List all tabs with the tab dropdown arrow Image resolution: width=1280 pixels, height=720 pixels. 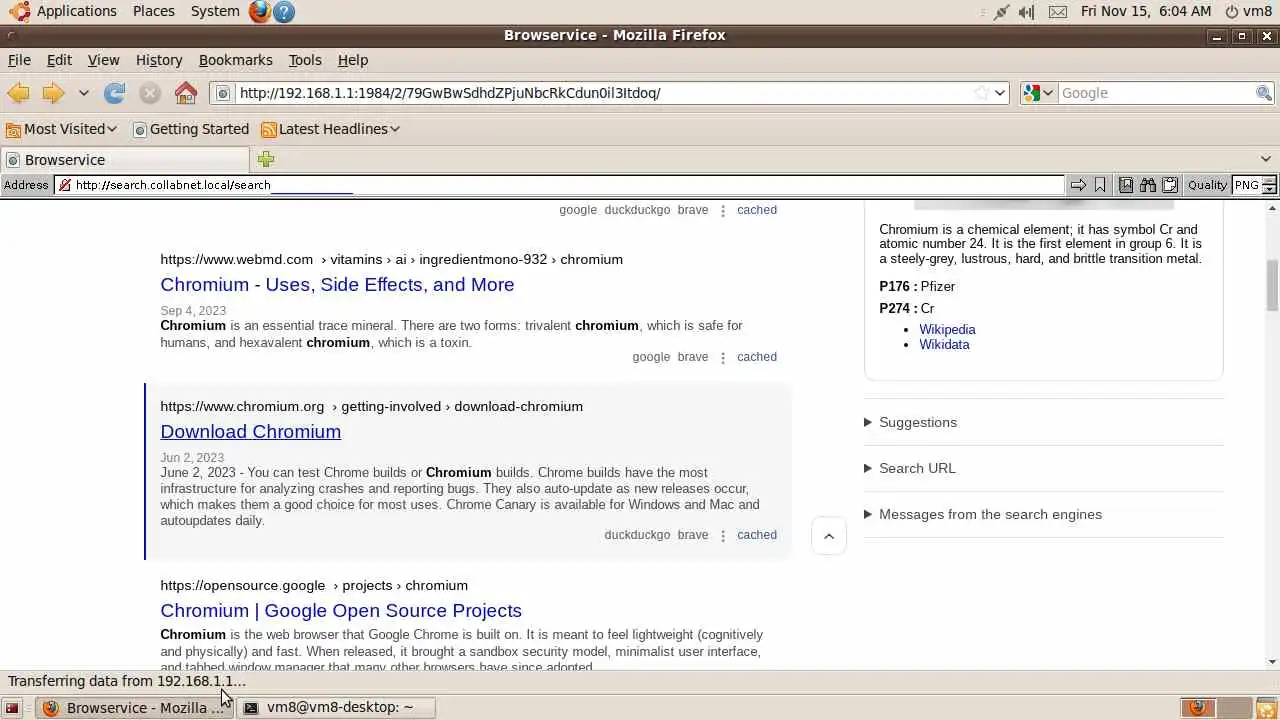tap(1266, 159)
